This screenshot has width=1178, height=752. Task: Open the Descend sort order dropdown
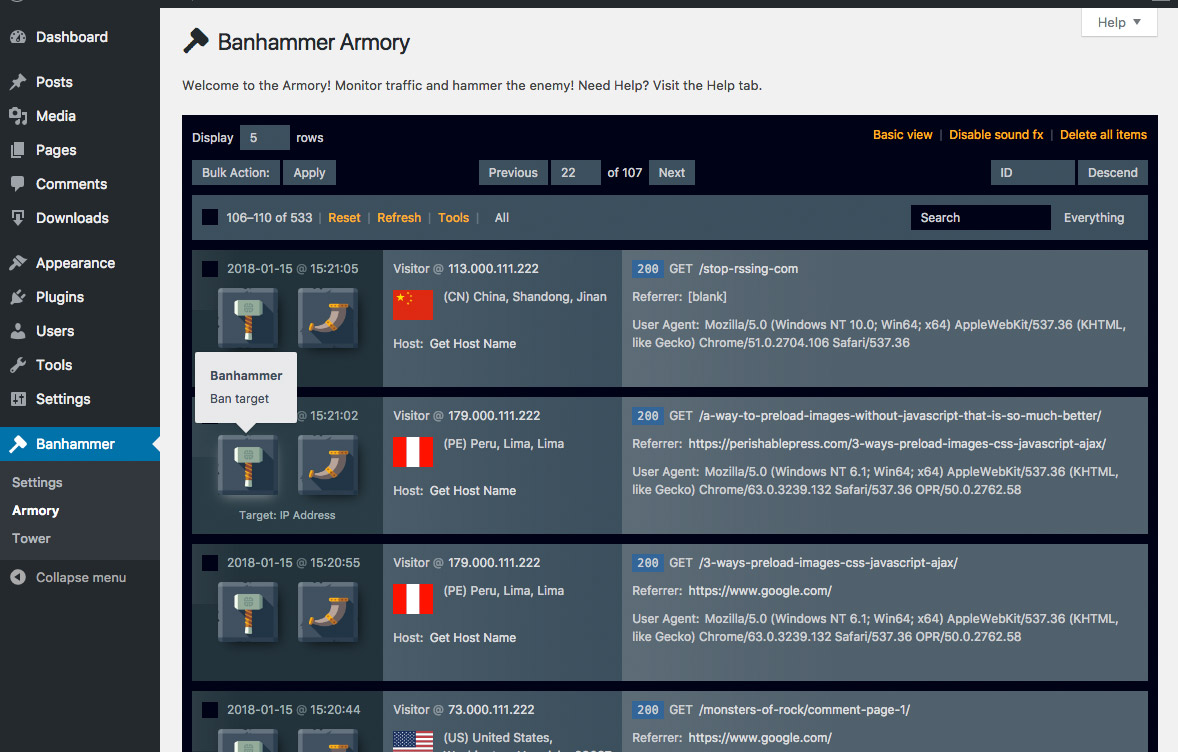pyautogui.click(x=1113, y=173)
